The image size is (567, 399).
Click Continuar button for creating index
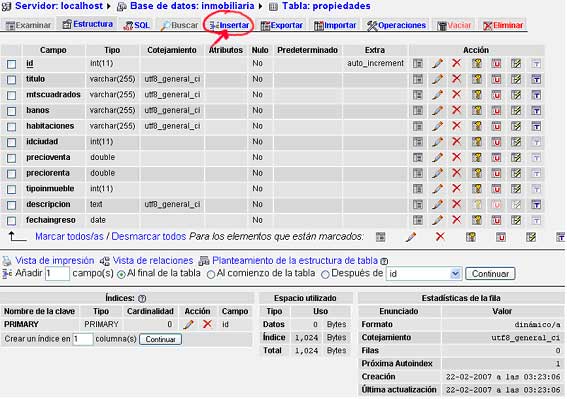click(161, 339)
